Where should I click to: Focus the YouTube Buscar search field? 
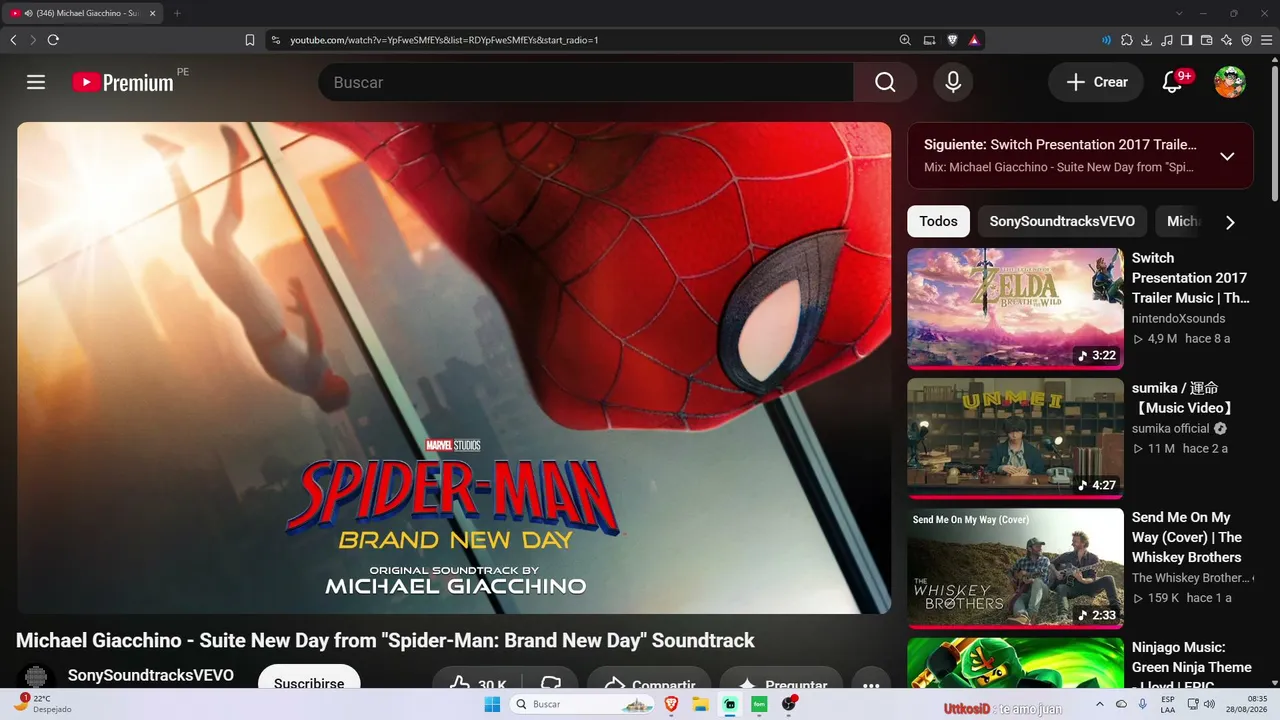pos(586,82)
